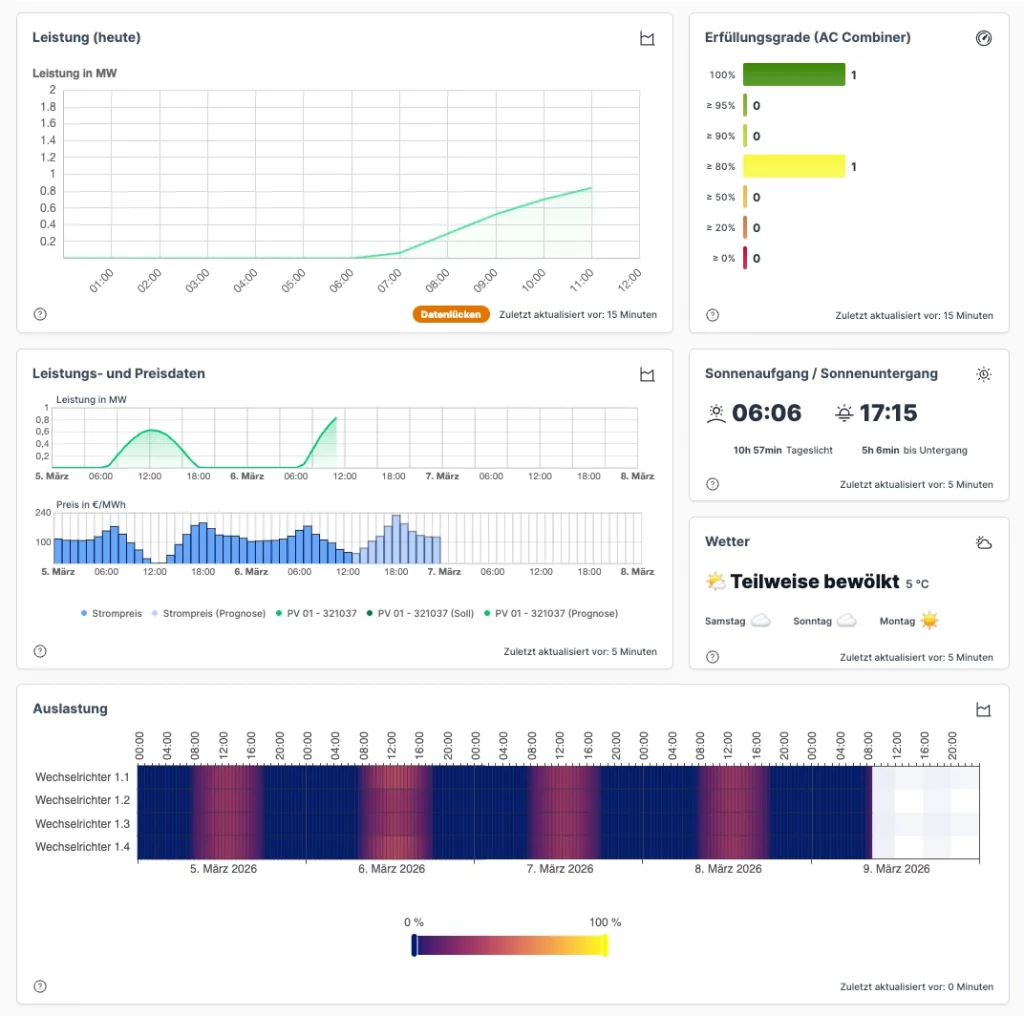
Task: Click the yellow ≥ 80% fulfillment bar
Action: click(x=794, y=167)
